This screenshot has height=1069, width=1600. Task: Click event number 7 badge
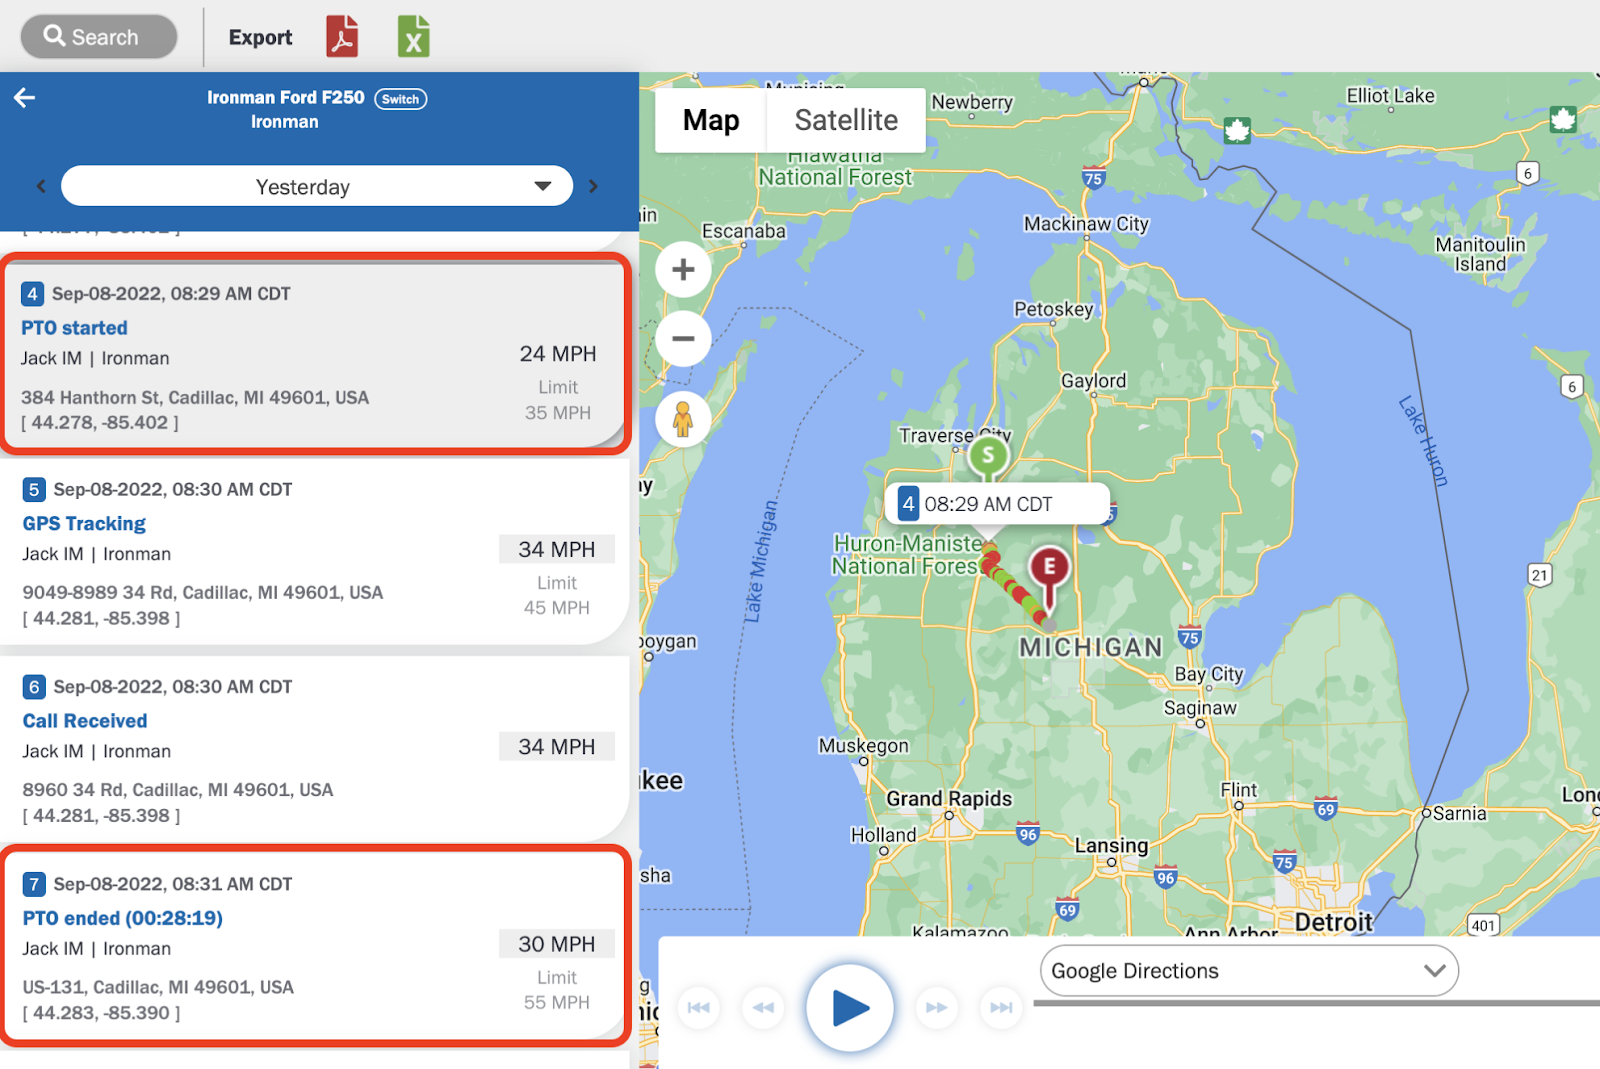pos(34,884)
